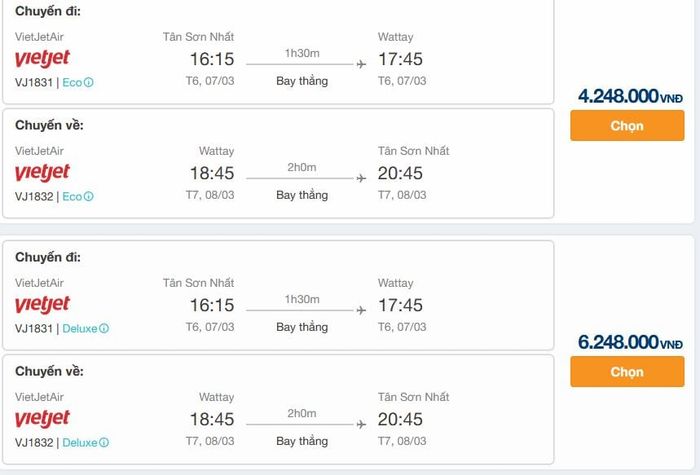Open info icon beside Eco on VJ1832
700x475 pixels.
tap(89, 196)
